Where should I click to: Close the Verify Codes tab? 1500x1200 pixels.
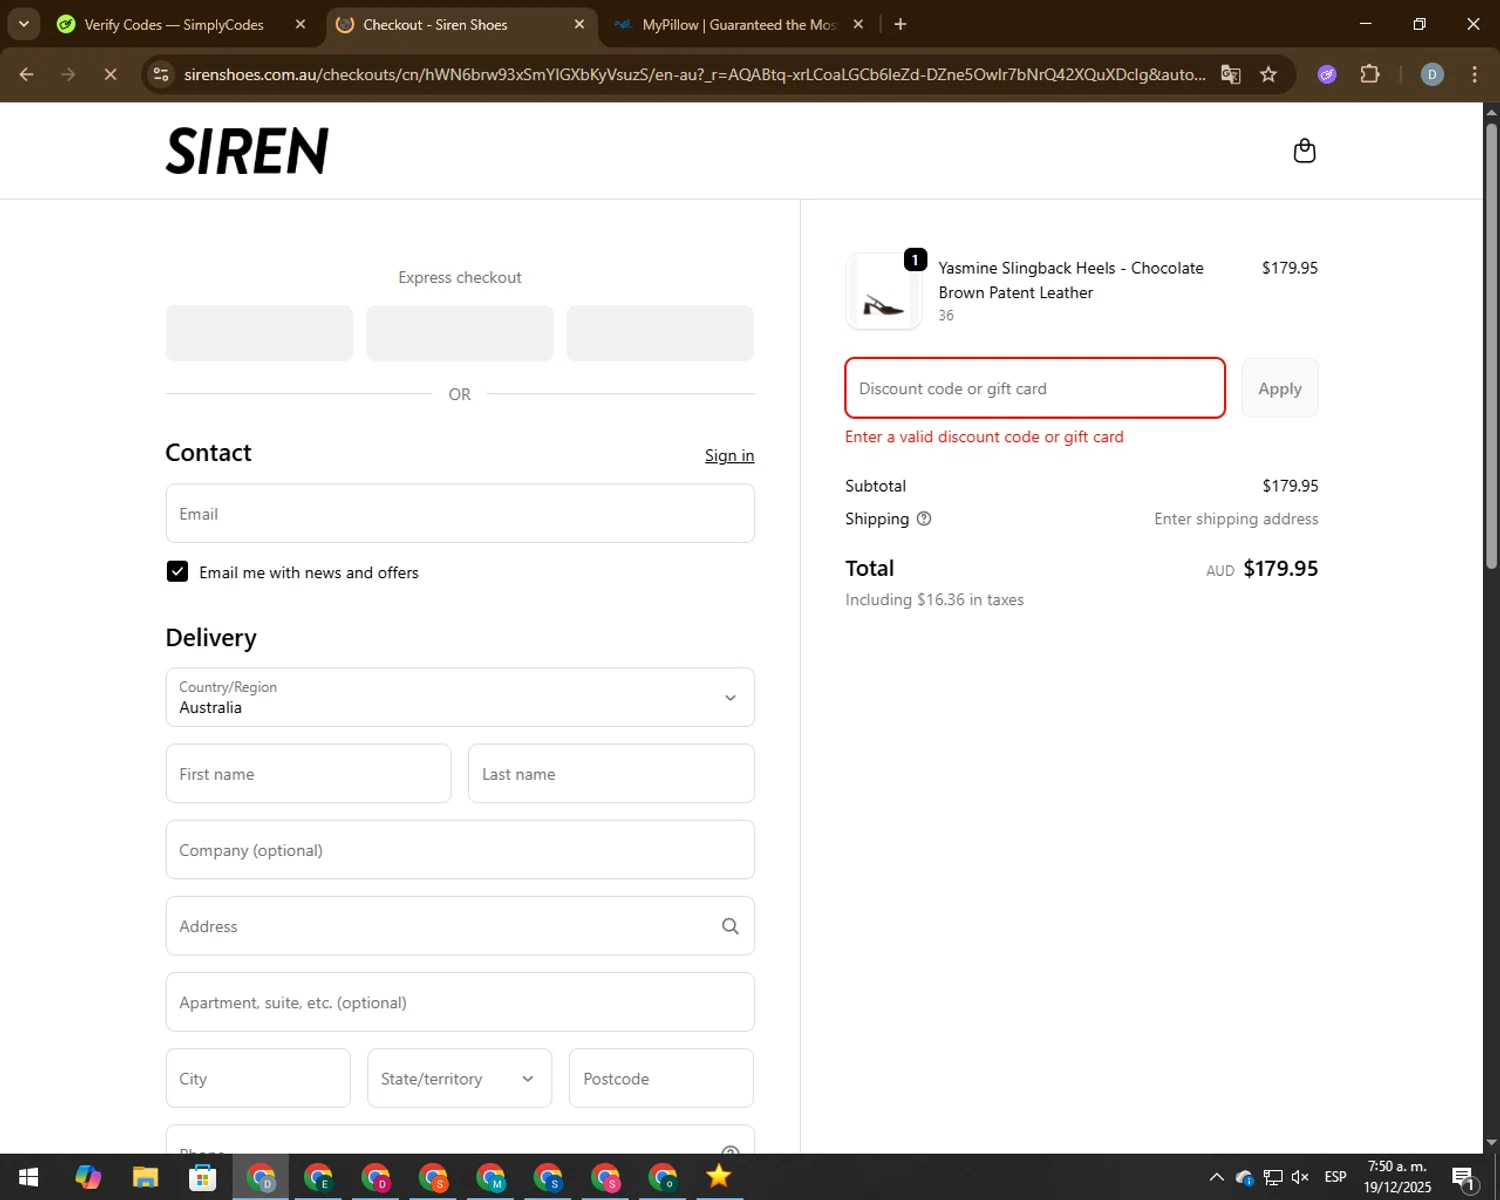(x=300, y=24)
